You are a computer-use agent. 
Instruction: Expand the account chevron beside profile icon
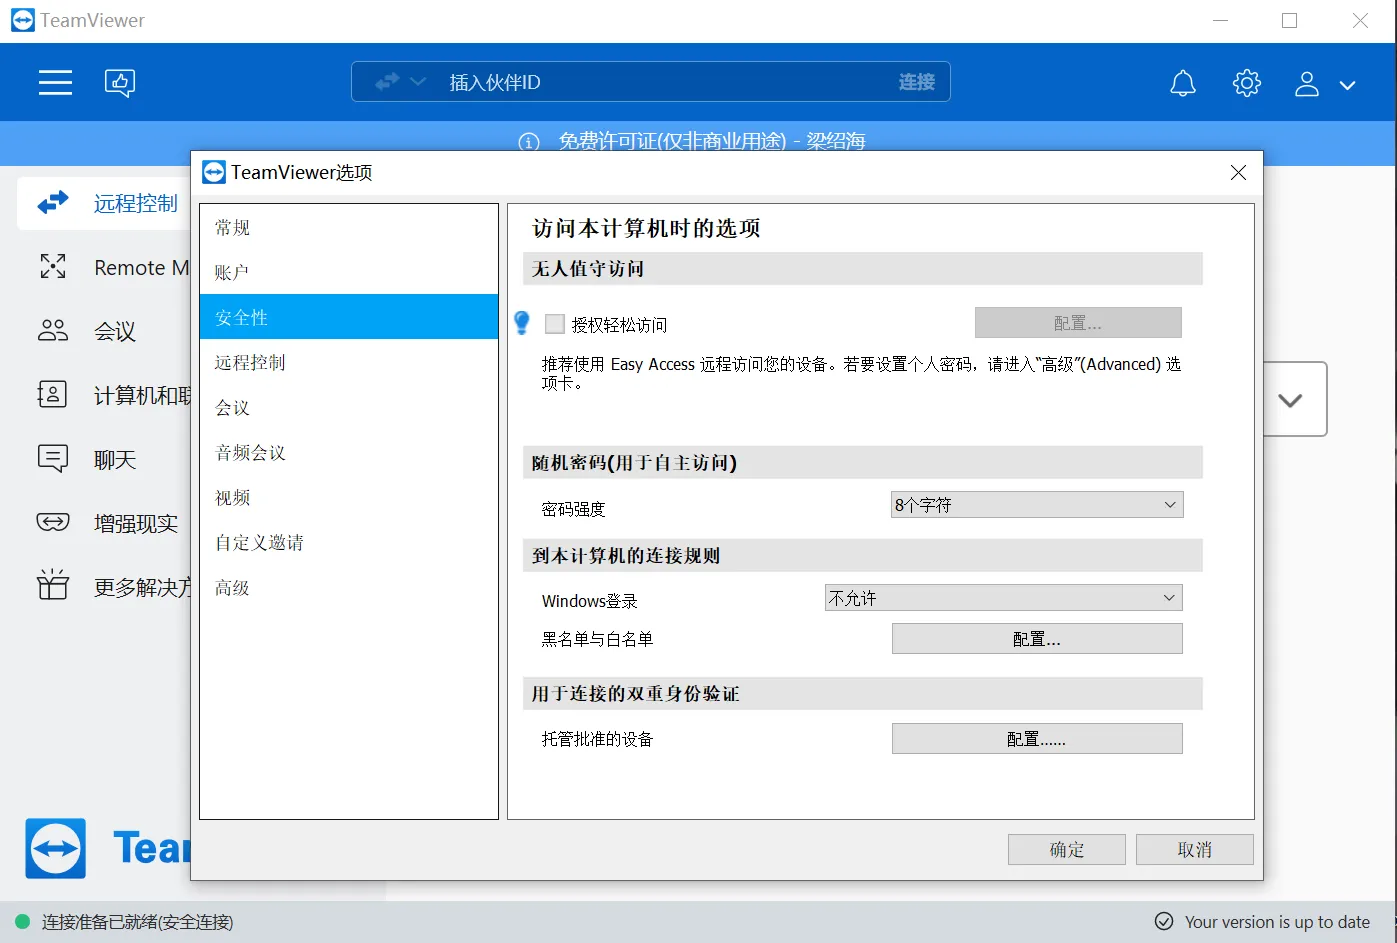tap(1348, 85)
